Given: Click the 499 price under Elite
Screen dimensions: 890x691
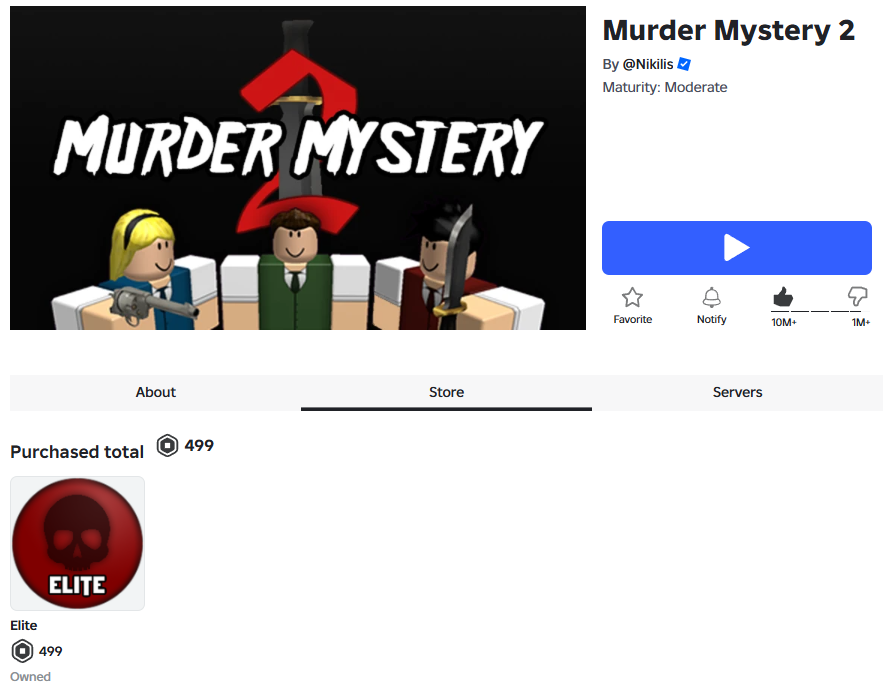Looking at the screenshot, I should click(51, 651).
